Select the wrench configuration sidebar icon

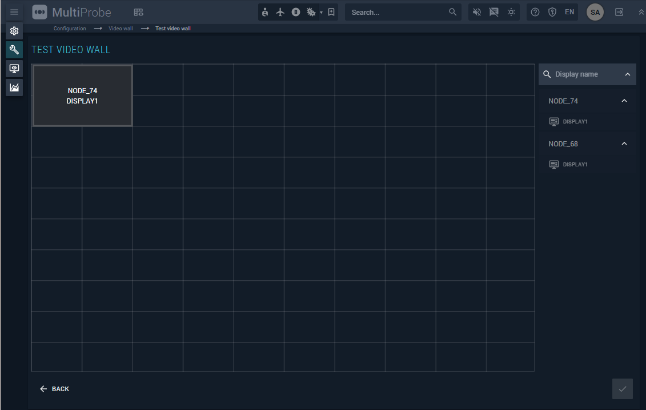(x=14, y=50)
